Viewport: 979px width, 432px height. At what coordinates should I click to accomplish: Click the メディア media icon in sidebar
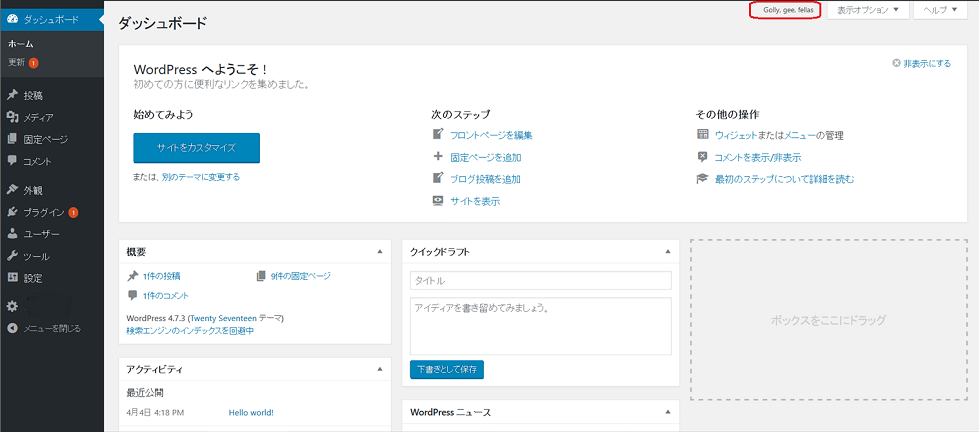(12, 118)
